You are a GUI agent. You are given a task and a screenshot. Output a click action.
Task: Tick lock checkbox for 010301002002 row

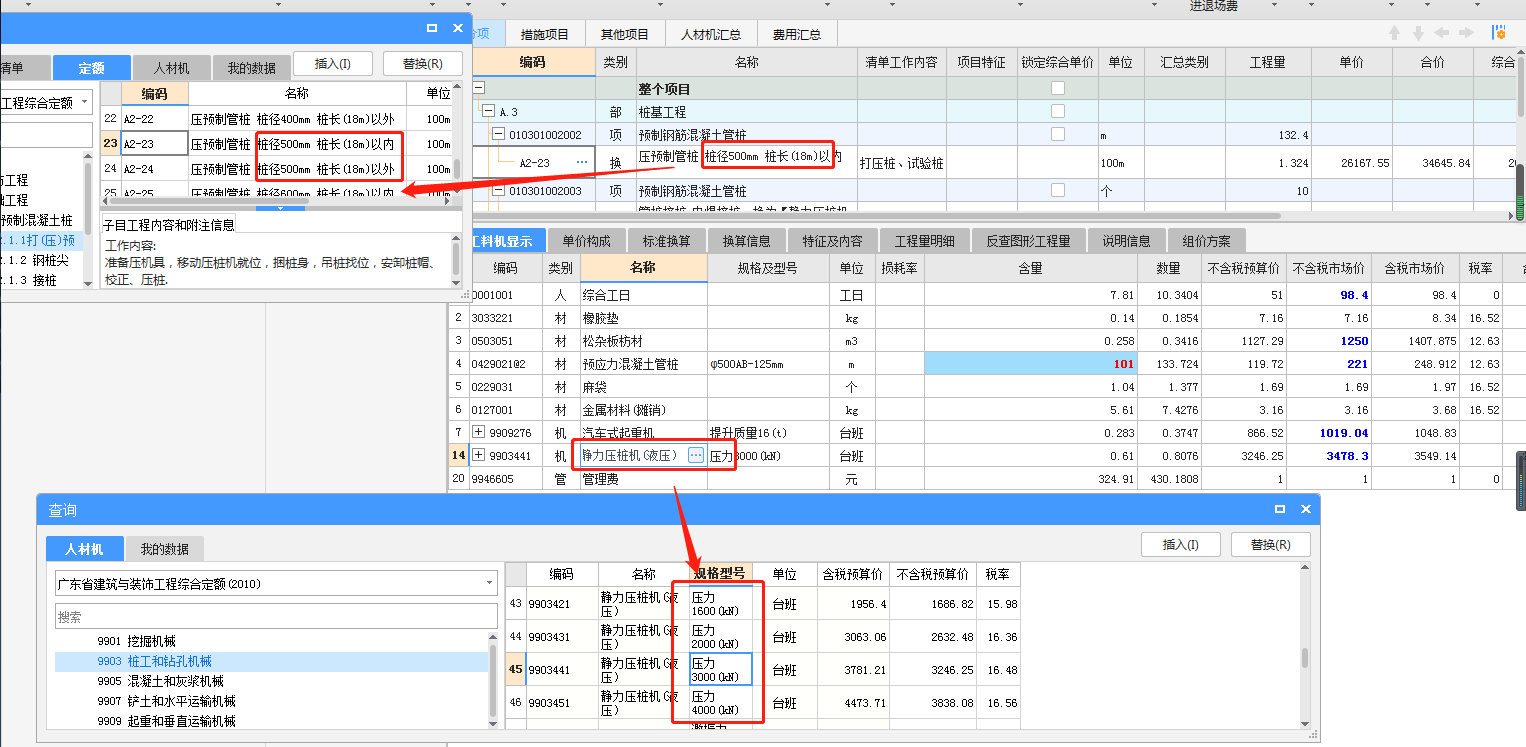[1058, 134]
